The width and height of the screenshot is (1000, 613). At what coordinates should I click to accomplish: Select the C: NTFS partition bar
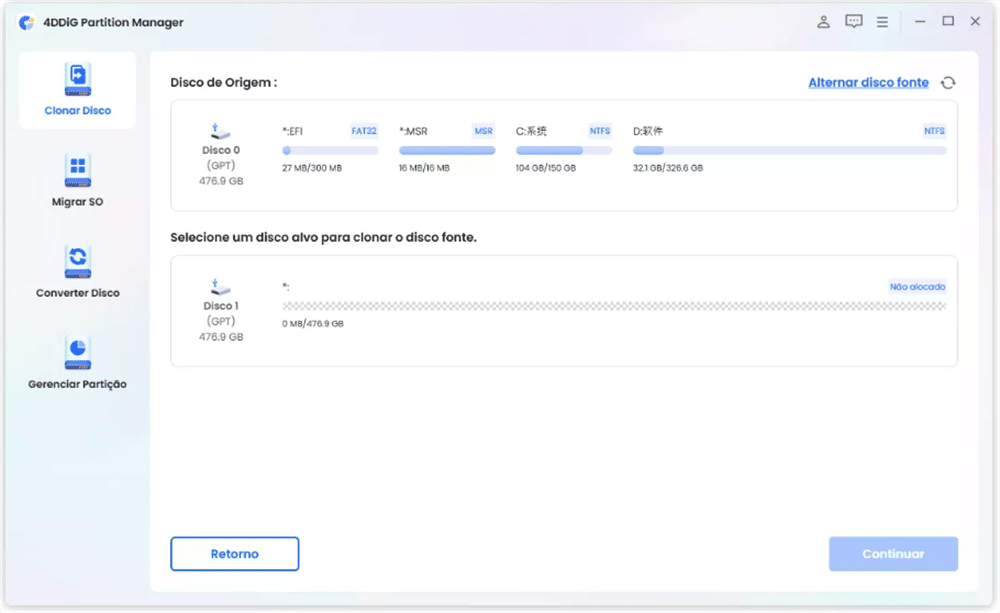coord(564,151)
